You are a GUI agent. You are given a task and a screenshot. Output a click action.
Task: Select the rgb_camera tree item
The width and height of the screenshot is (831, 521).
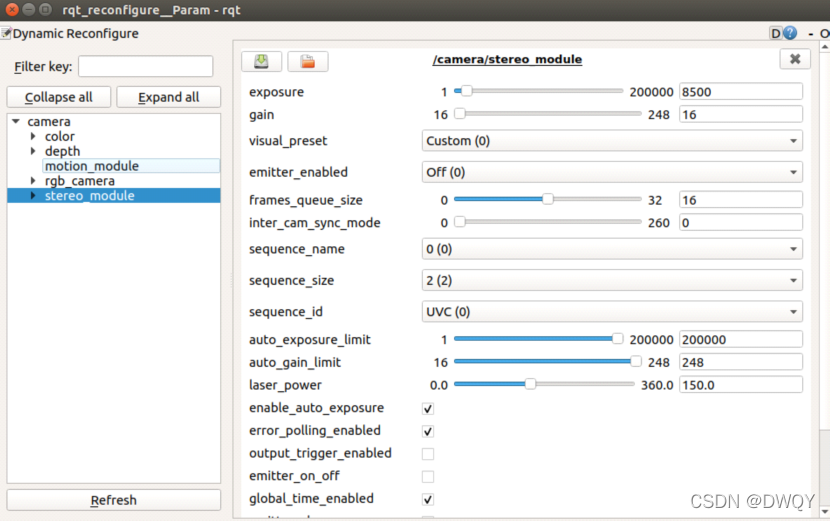pyautogui.click(x=79, y=181)
